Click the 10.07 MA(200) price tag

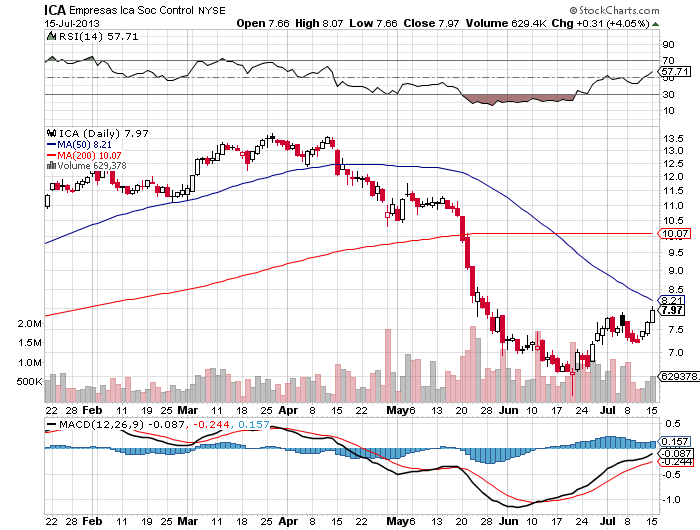[675, 233]
